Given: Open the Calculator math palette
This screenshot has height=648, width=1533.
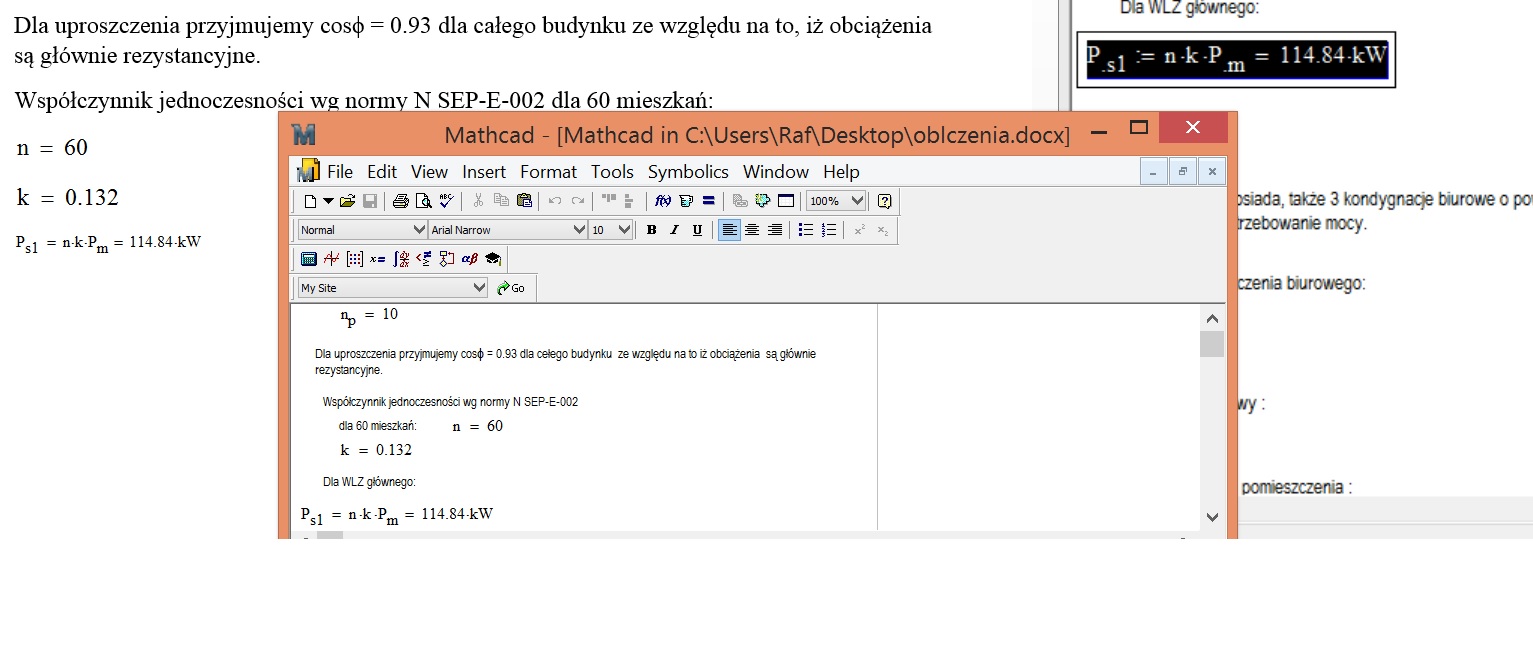Looking at the screenshot, I should [309, 259].
